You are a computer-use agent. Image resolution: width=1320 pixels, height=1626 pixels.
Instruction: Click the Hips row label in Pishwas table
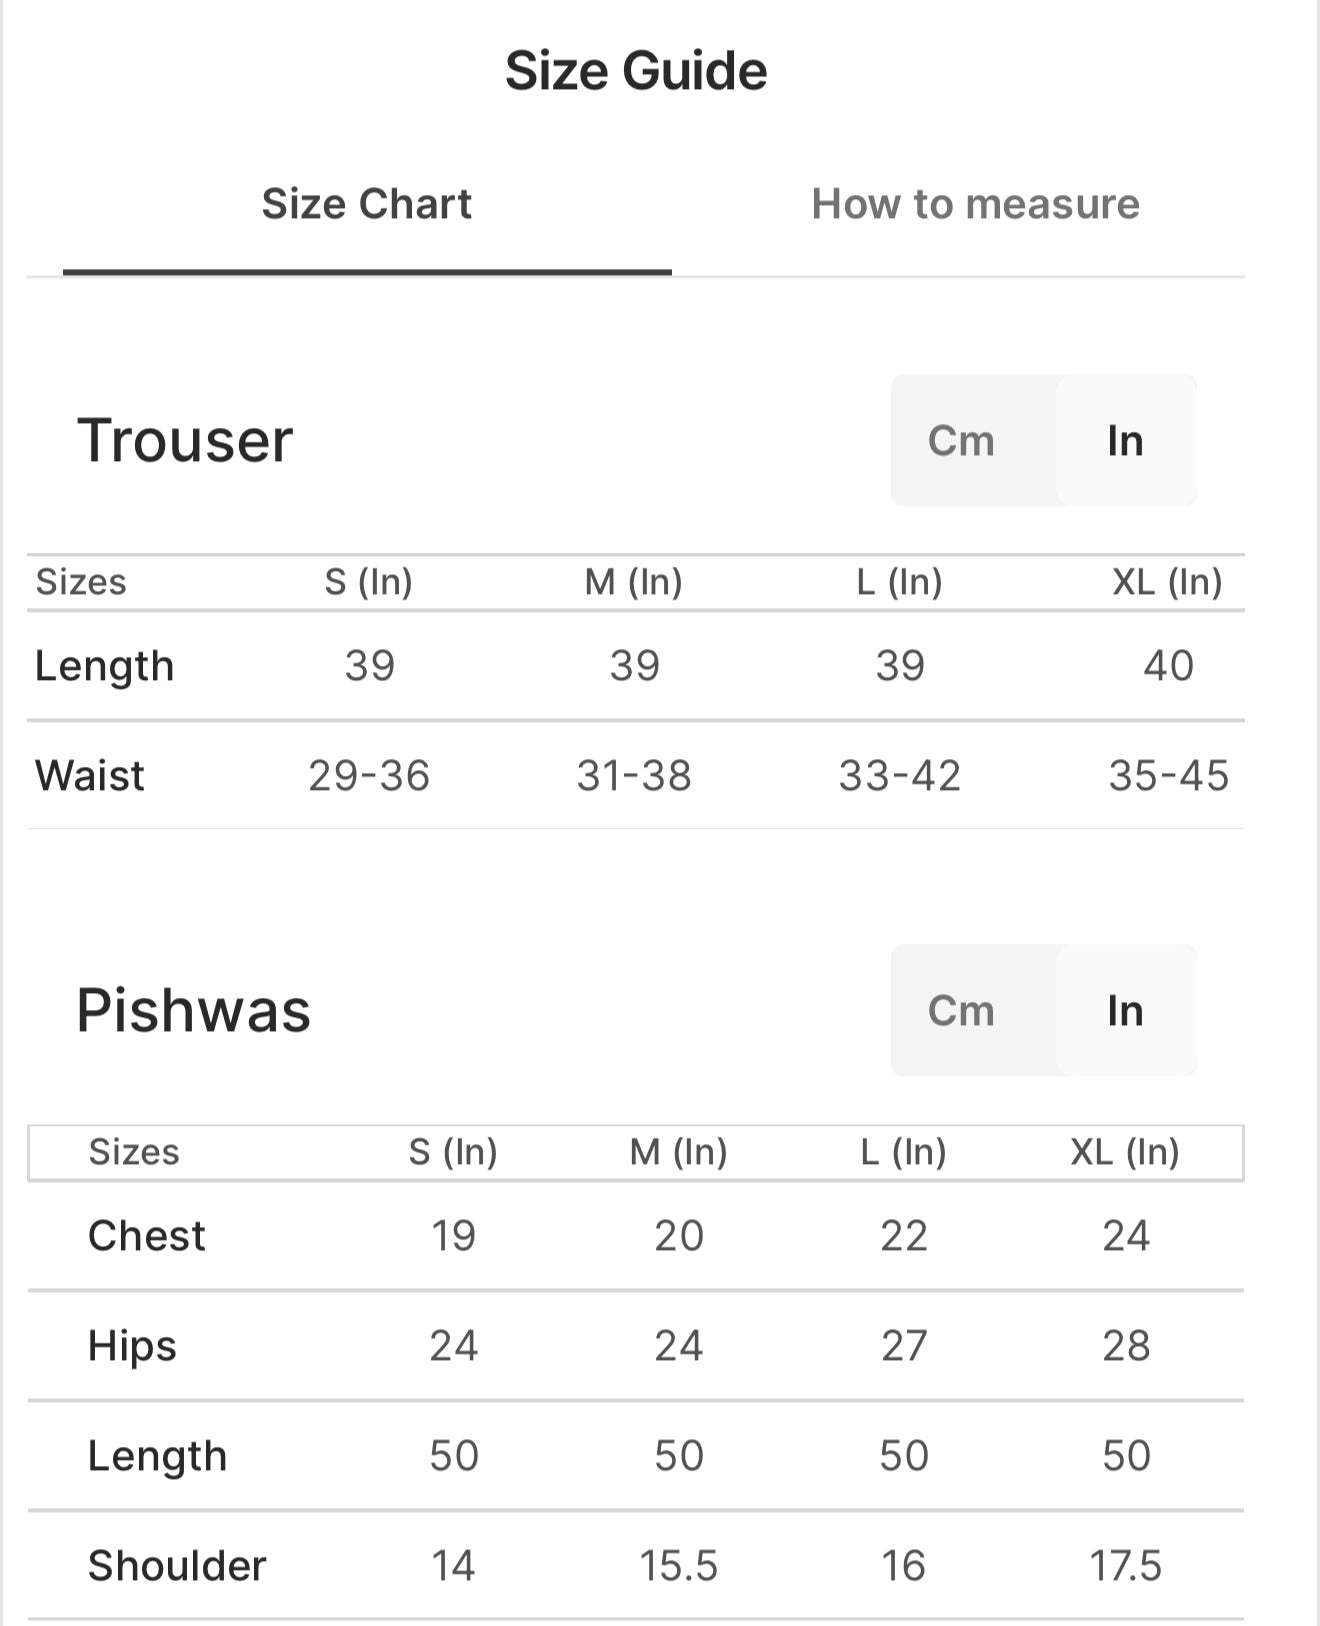(131, 1346)
